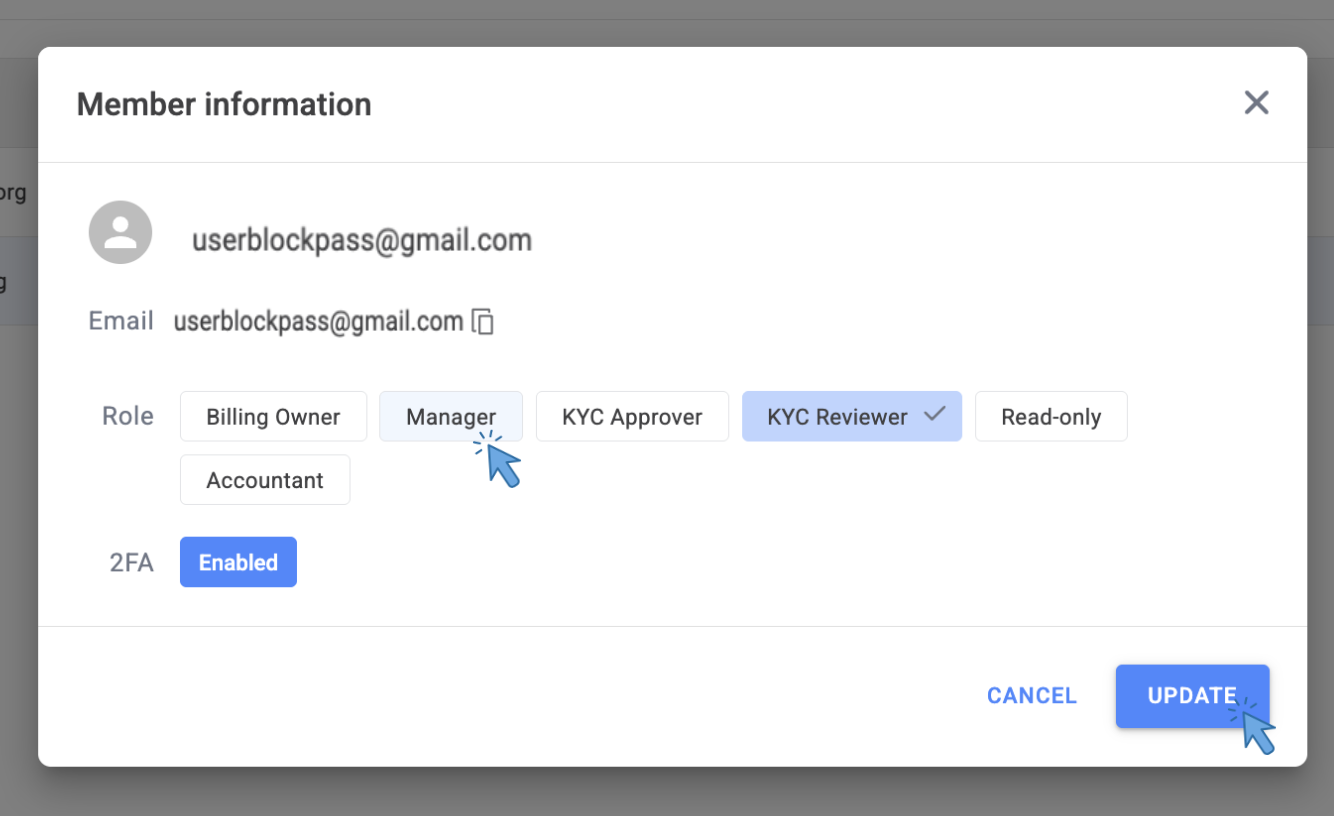1334x816 pixels.
Task: Click the Role label
Action: click(128, 417)
